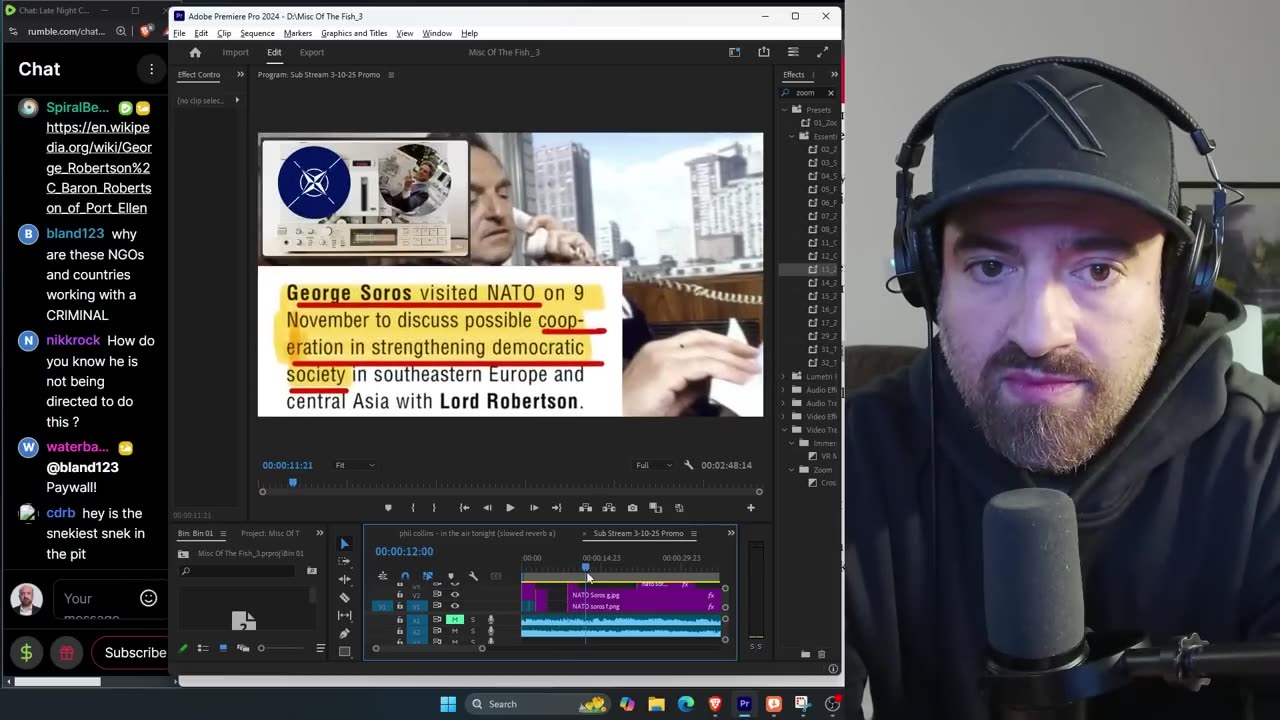Click green dollar tip button
This screenshot has width=1280, height=720.
point(26,653)
